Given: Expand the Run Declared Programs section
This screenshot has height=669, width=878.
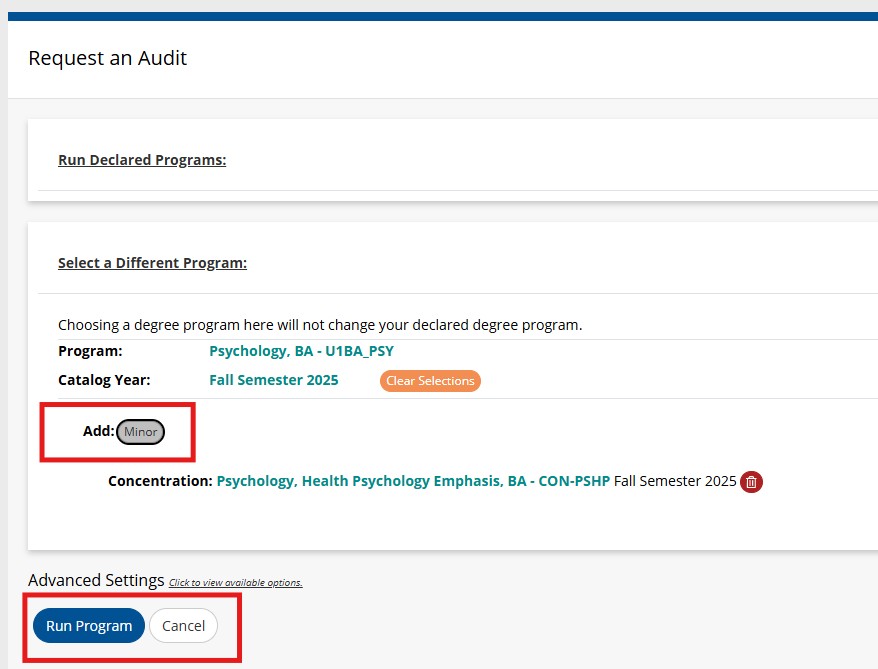Looking at the screenshot, I should [142, 160].
